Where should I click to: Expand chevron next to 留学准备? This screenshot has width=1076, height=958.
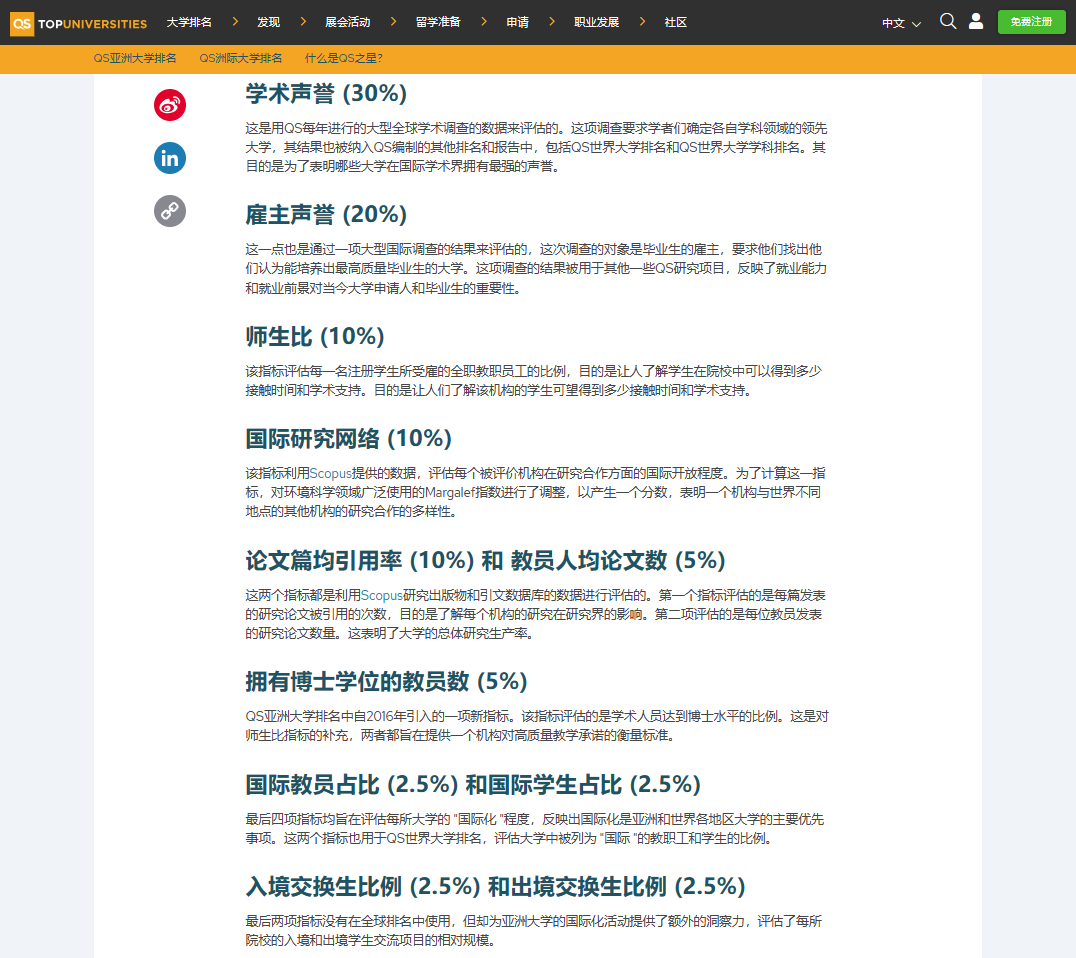484,22
